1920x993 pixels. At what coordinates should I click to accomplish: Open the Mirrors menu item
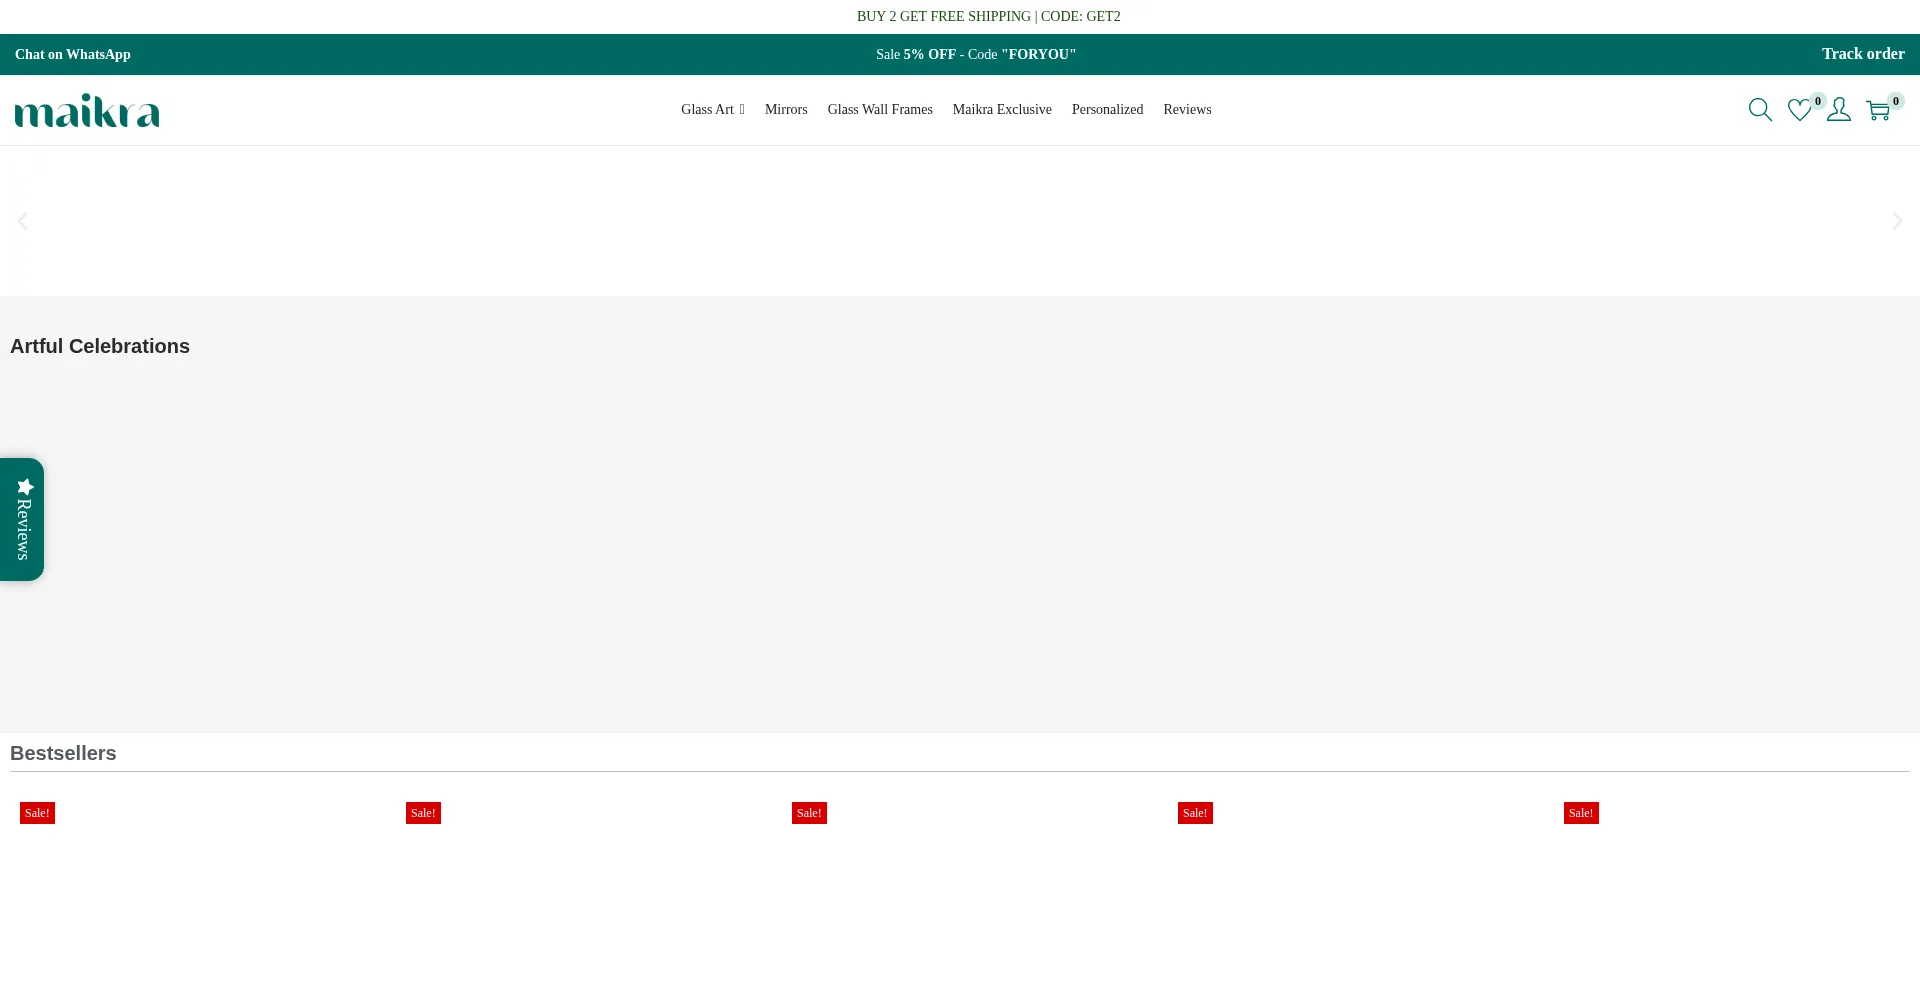pyautogui.click(x=786, y=110)
